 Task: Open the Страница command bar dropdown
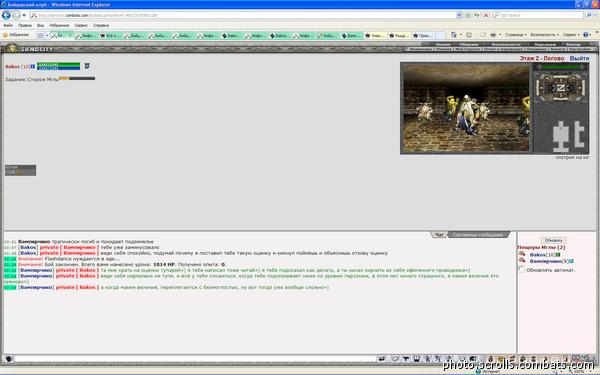pyautogui.click(x=515, y=35)
